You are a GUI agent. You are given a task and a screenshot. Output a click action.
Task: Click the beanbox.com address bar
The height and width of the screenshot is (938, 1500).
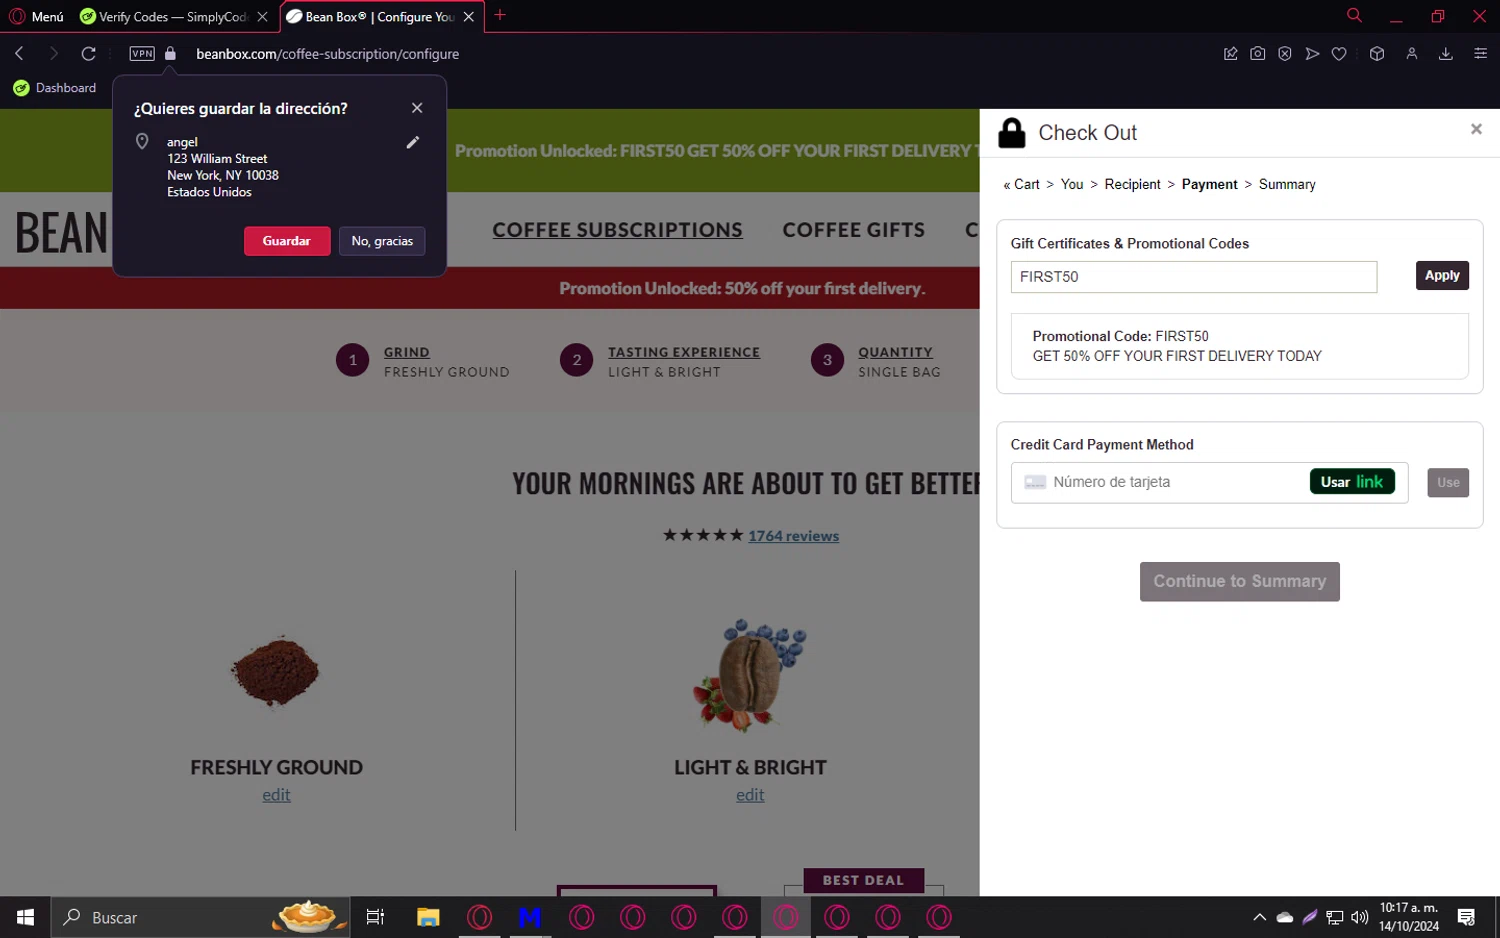coord(328,54)
